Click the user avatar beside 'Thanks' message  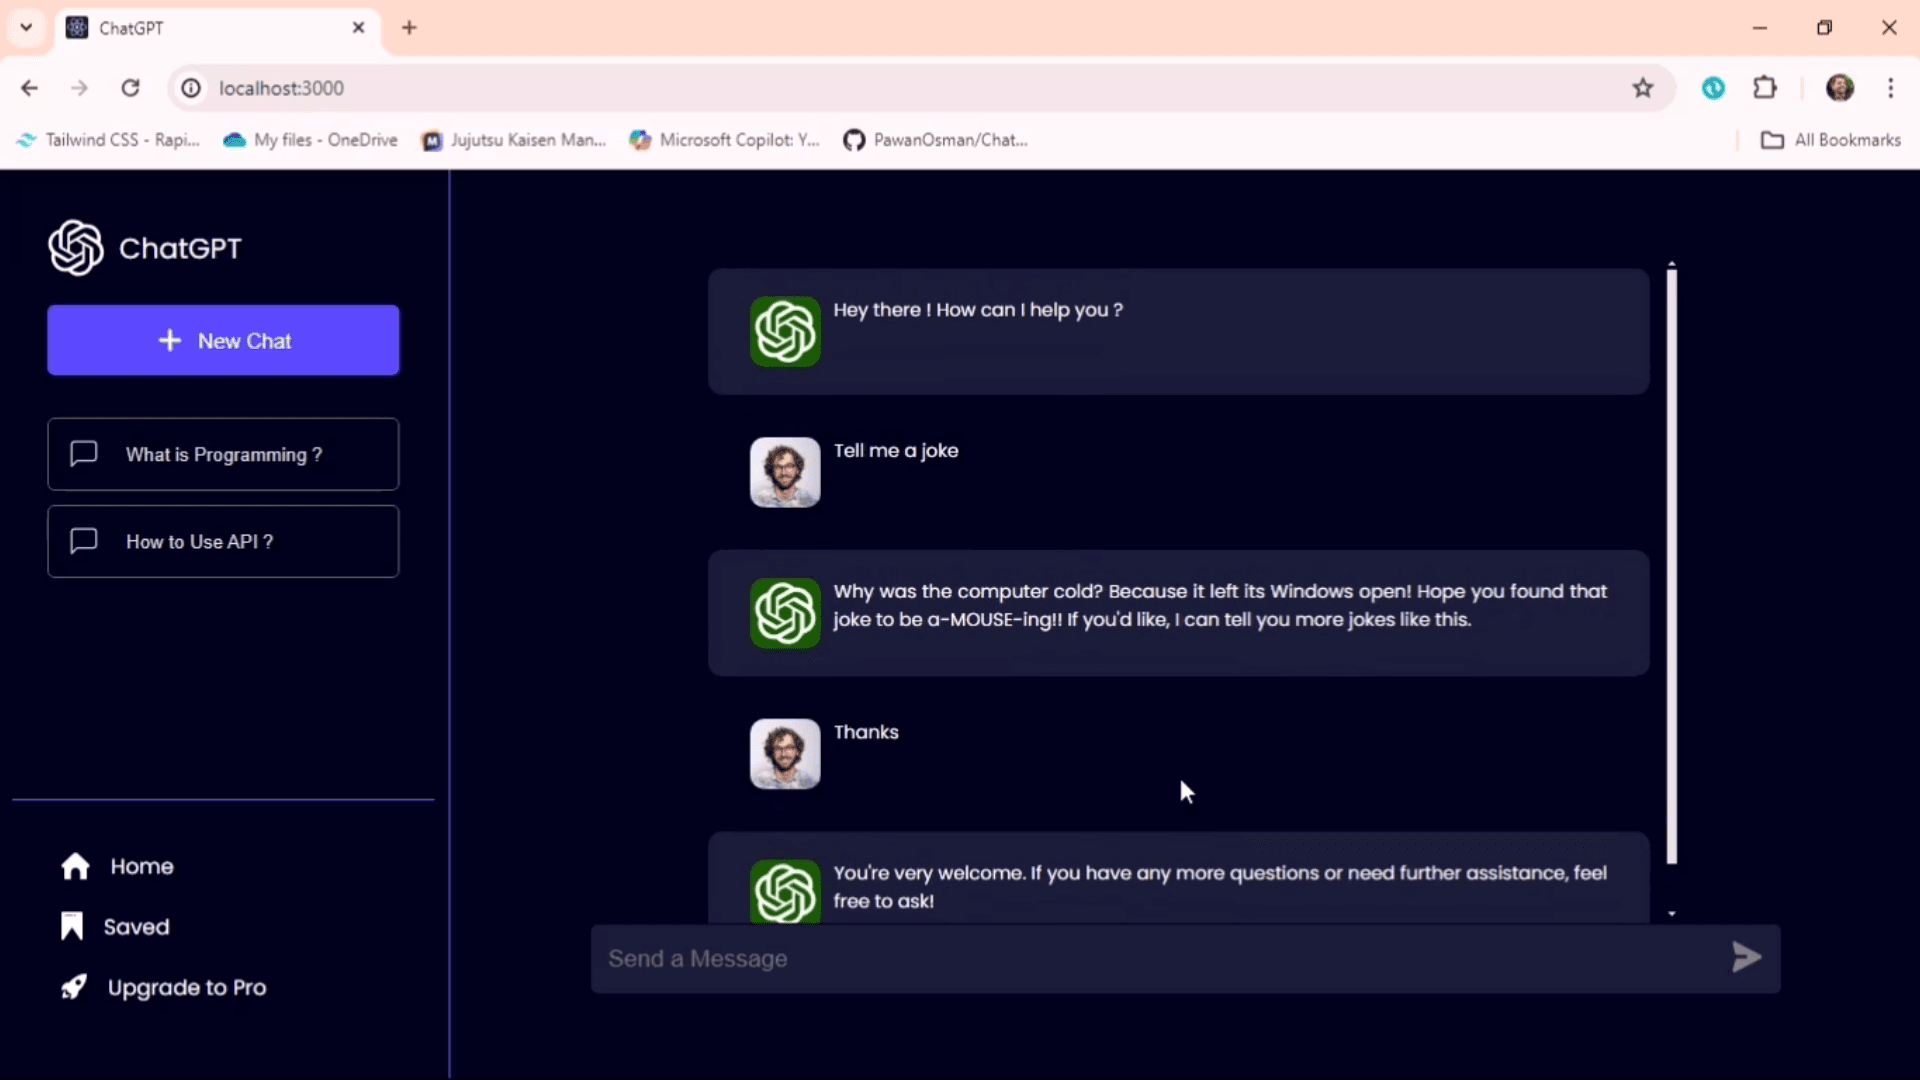[785, 754]
